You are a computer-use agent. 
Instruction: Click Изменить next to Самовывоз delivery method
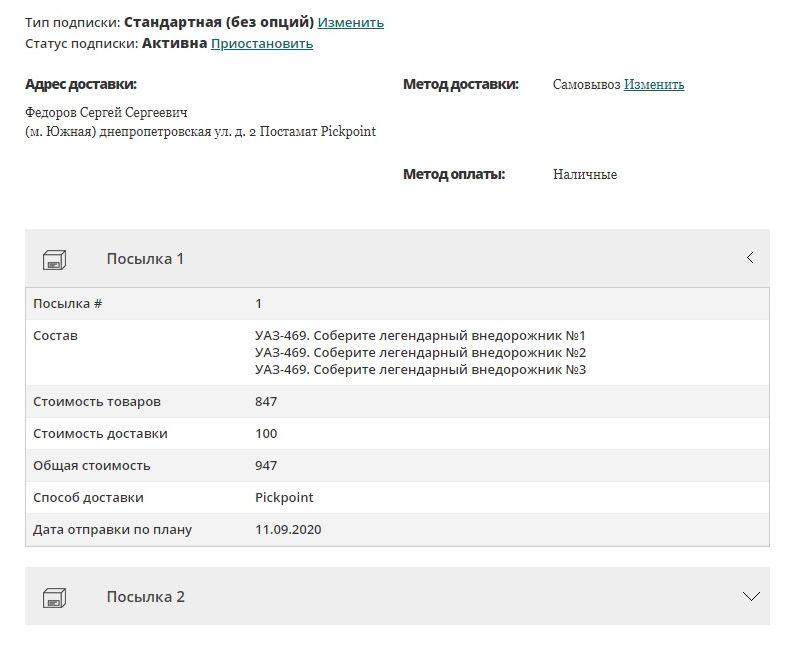point(654,85)
